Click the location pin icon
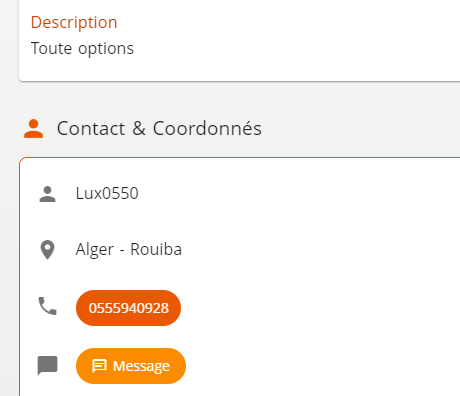Image resolution: width=460 pixels, height=396 pixels. (47, 250)
